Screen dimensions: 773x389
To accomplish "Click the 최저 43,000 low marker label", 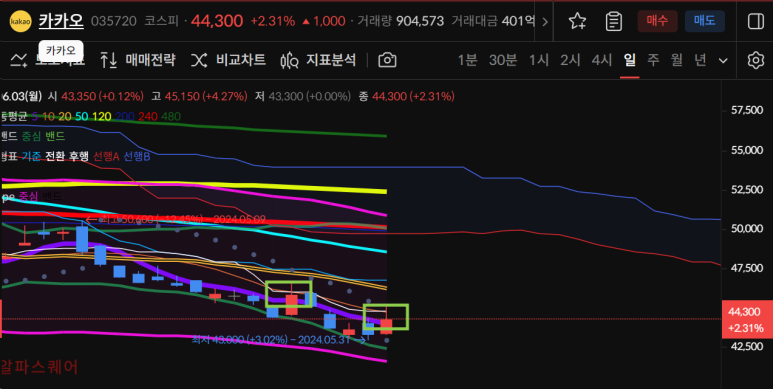I will tap(279, 340).
